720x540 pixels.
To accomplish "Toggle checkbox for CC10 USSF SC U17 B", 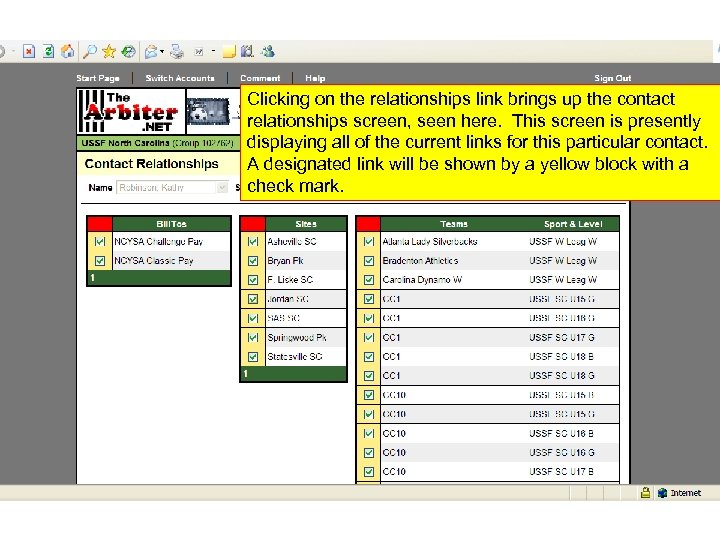I will point(369,472).
